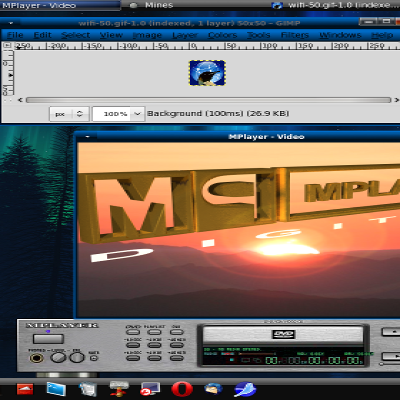Click the GIMP horizontal scrollbar track
Viewport: 400px width, 400px height.
click(208, 100)
